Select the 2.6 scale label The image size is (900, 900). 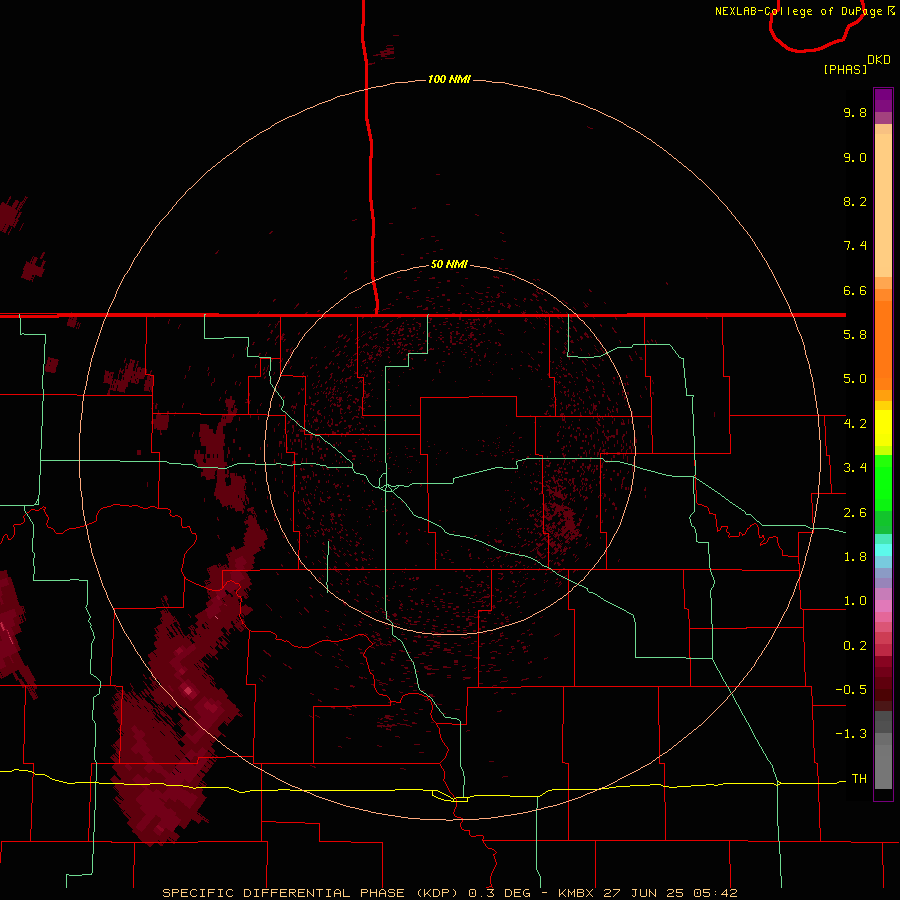tap(855, 513)
